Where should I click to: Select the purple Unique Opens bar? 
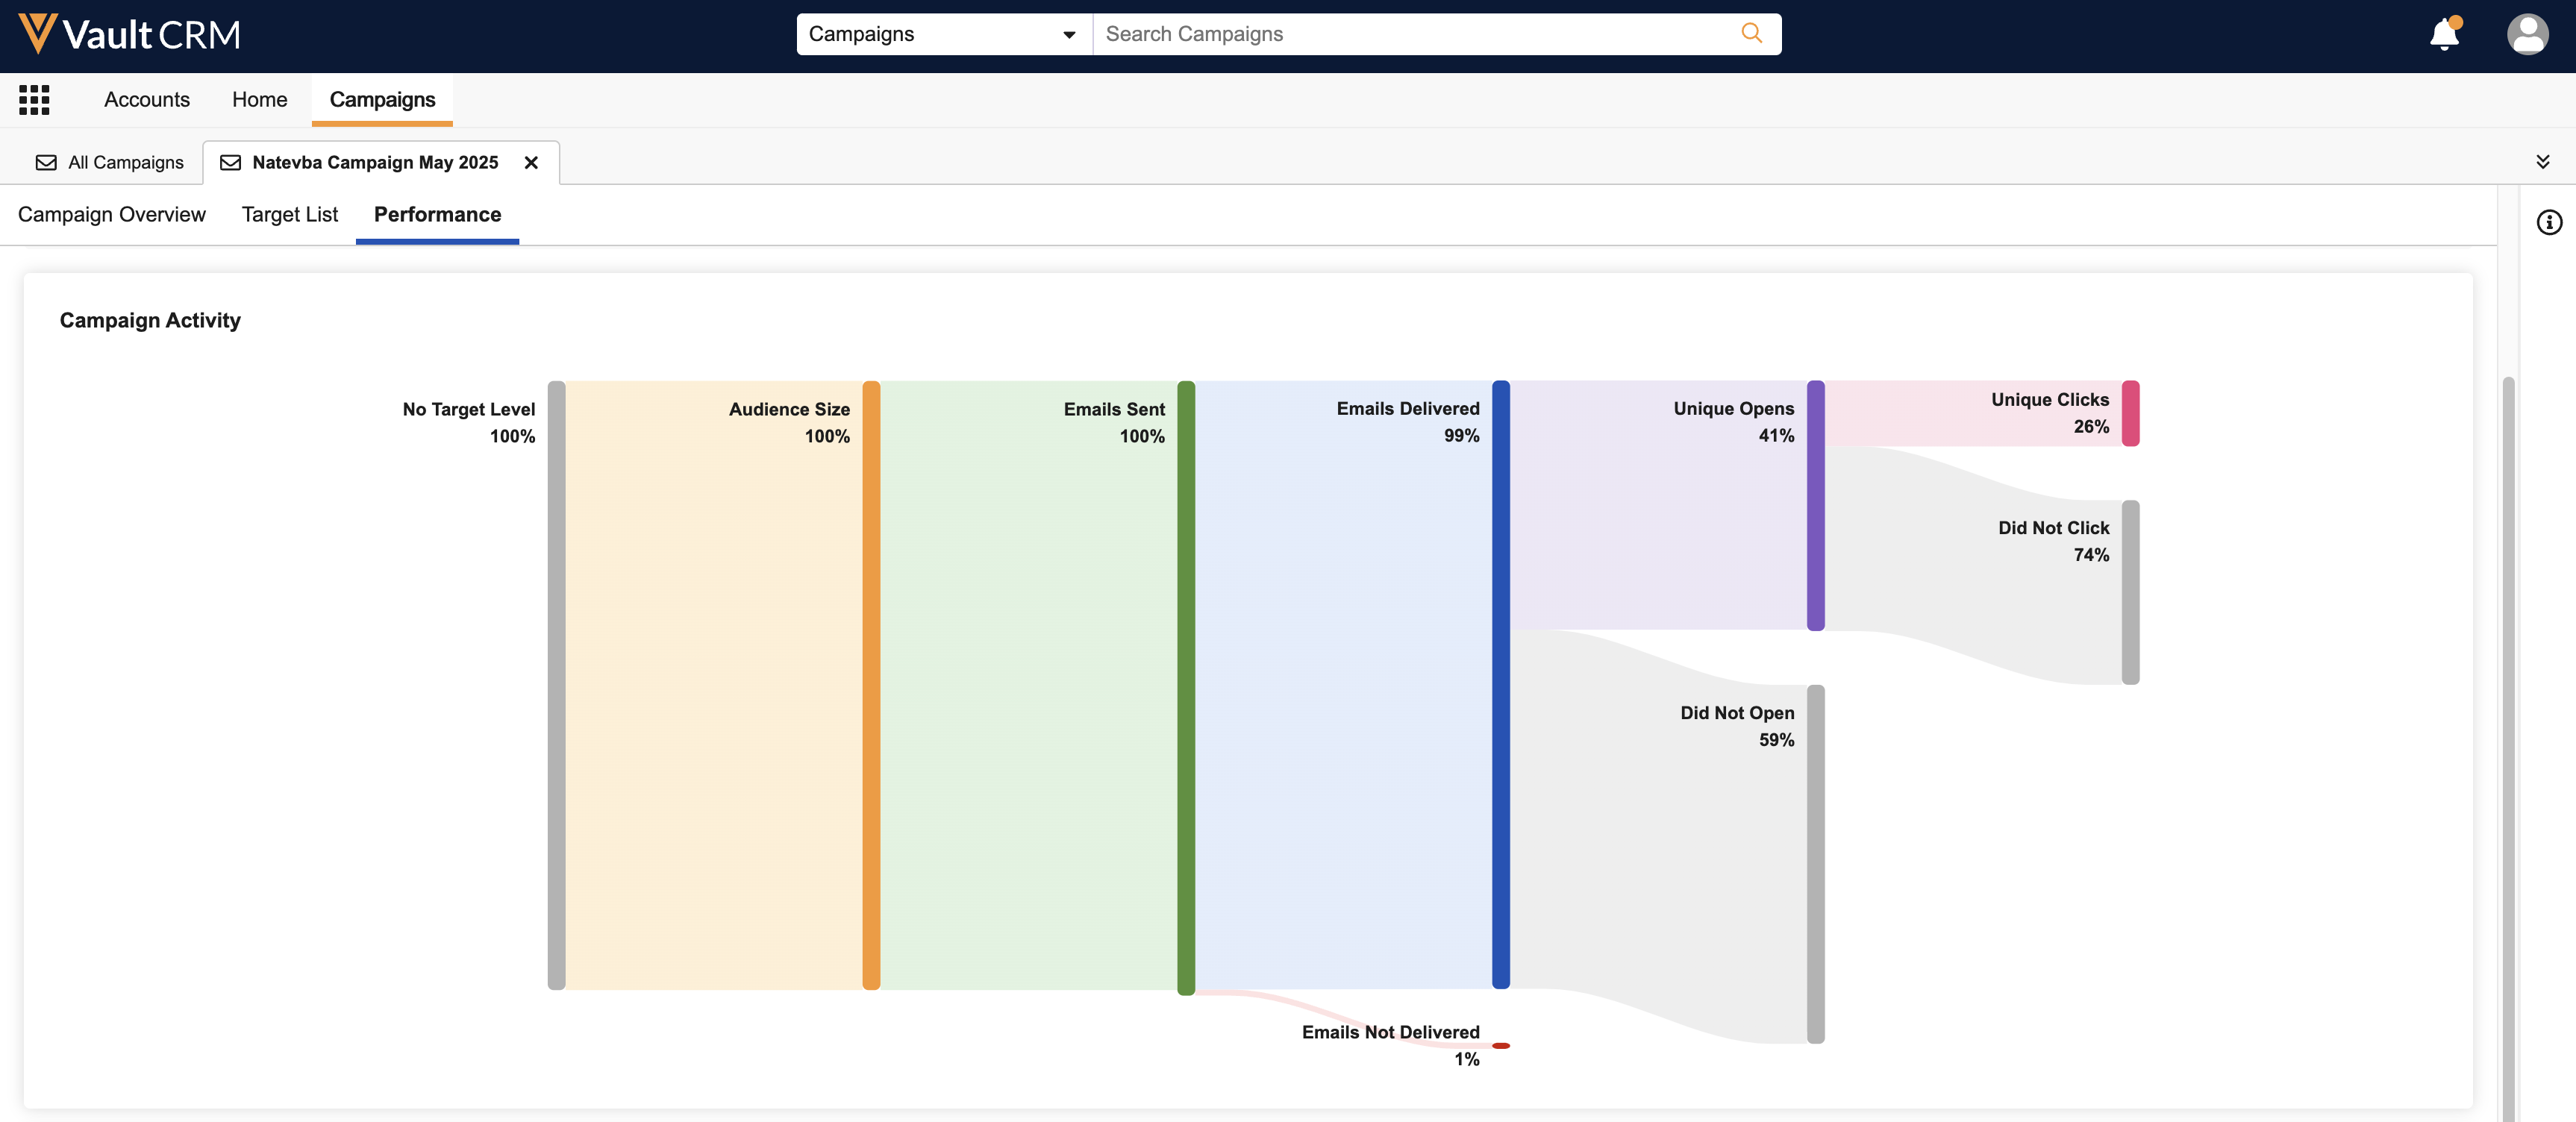point(1815,505)
